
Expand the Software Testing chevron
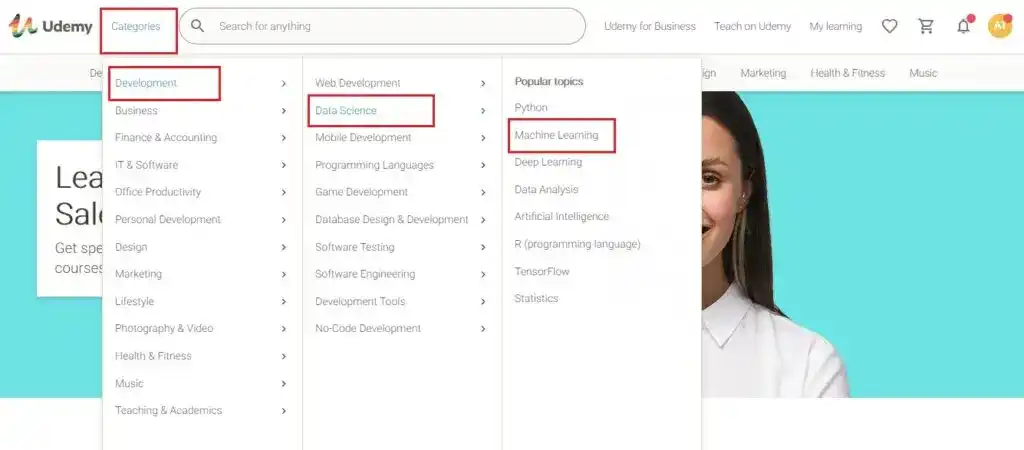click(x=483, y=247)
